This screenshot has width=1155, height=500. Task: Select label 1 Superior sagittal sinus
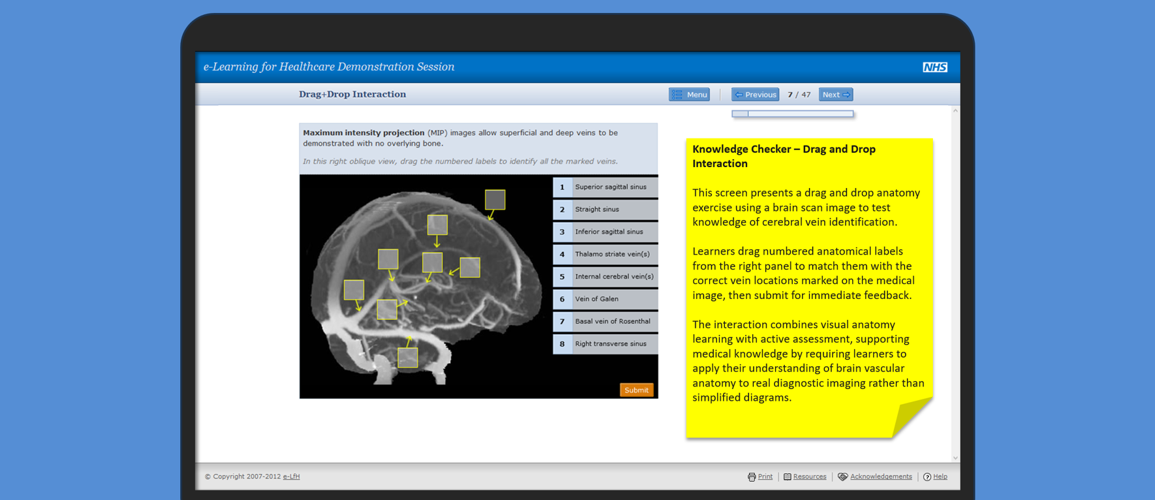pyautogui.click(x=605, y=187)
